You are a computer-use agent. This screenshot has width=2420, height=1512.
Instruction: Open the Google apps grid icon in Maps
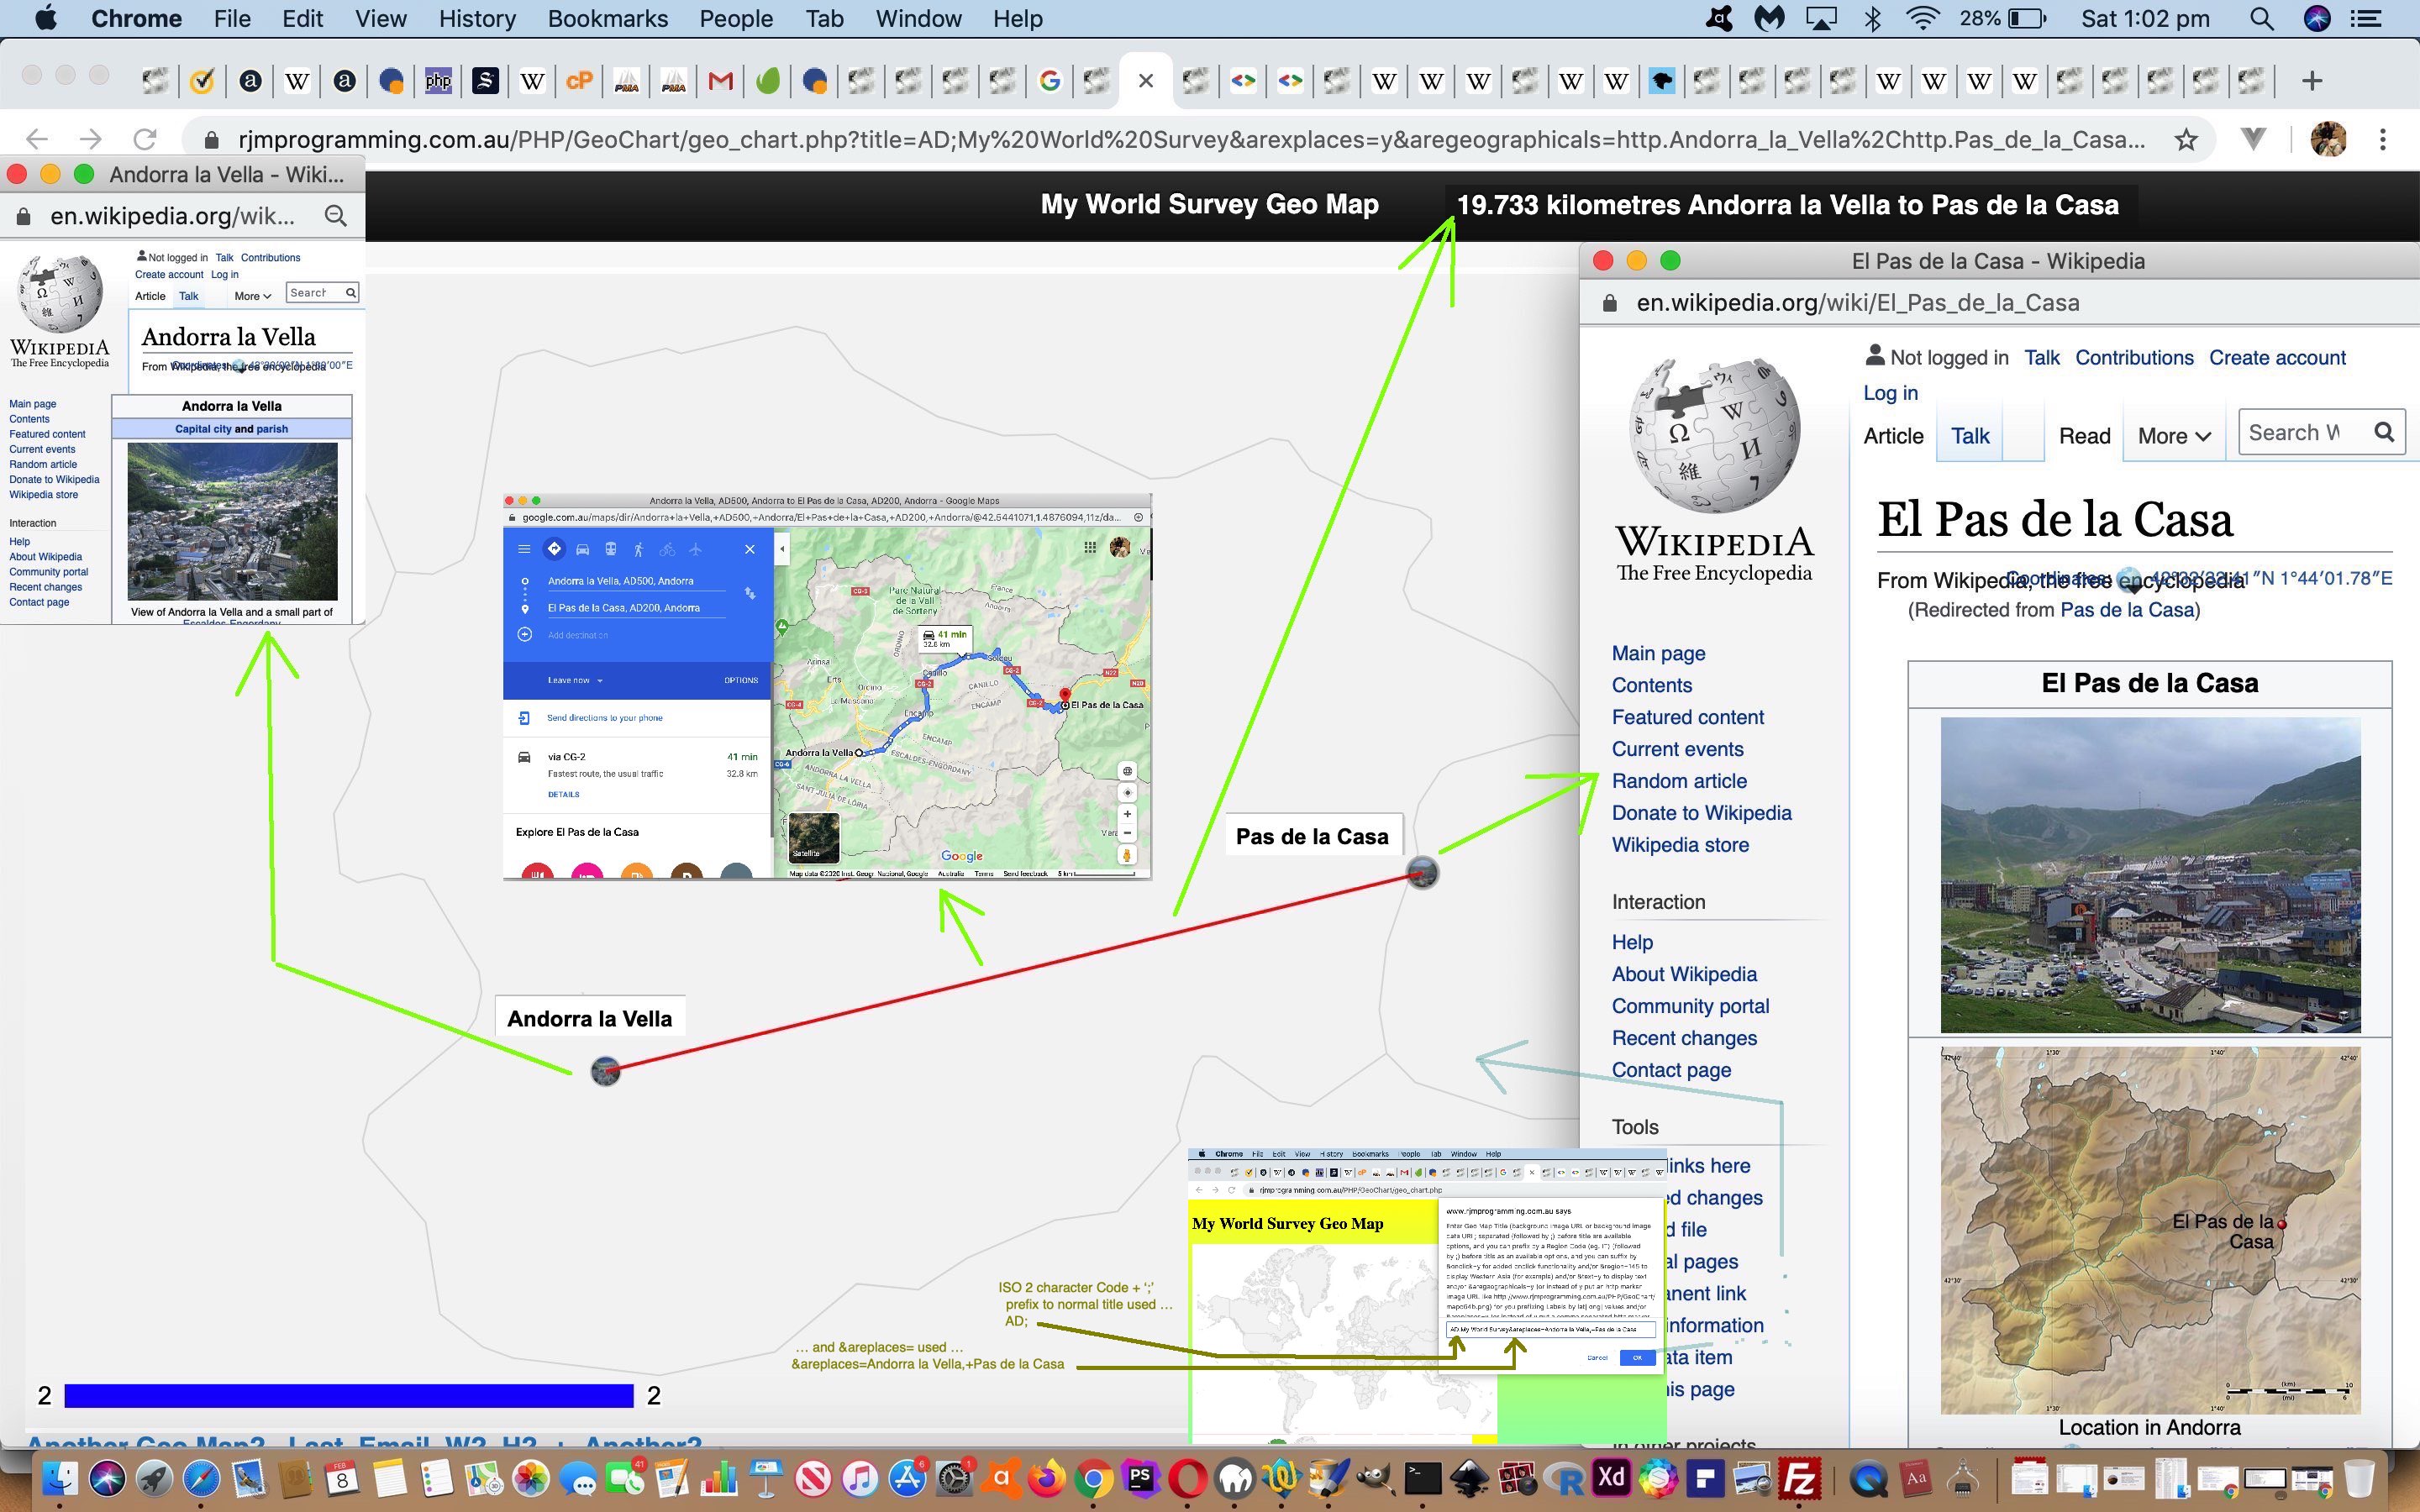[x=1089, y=547]
